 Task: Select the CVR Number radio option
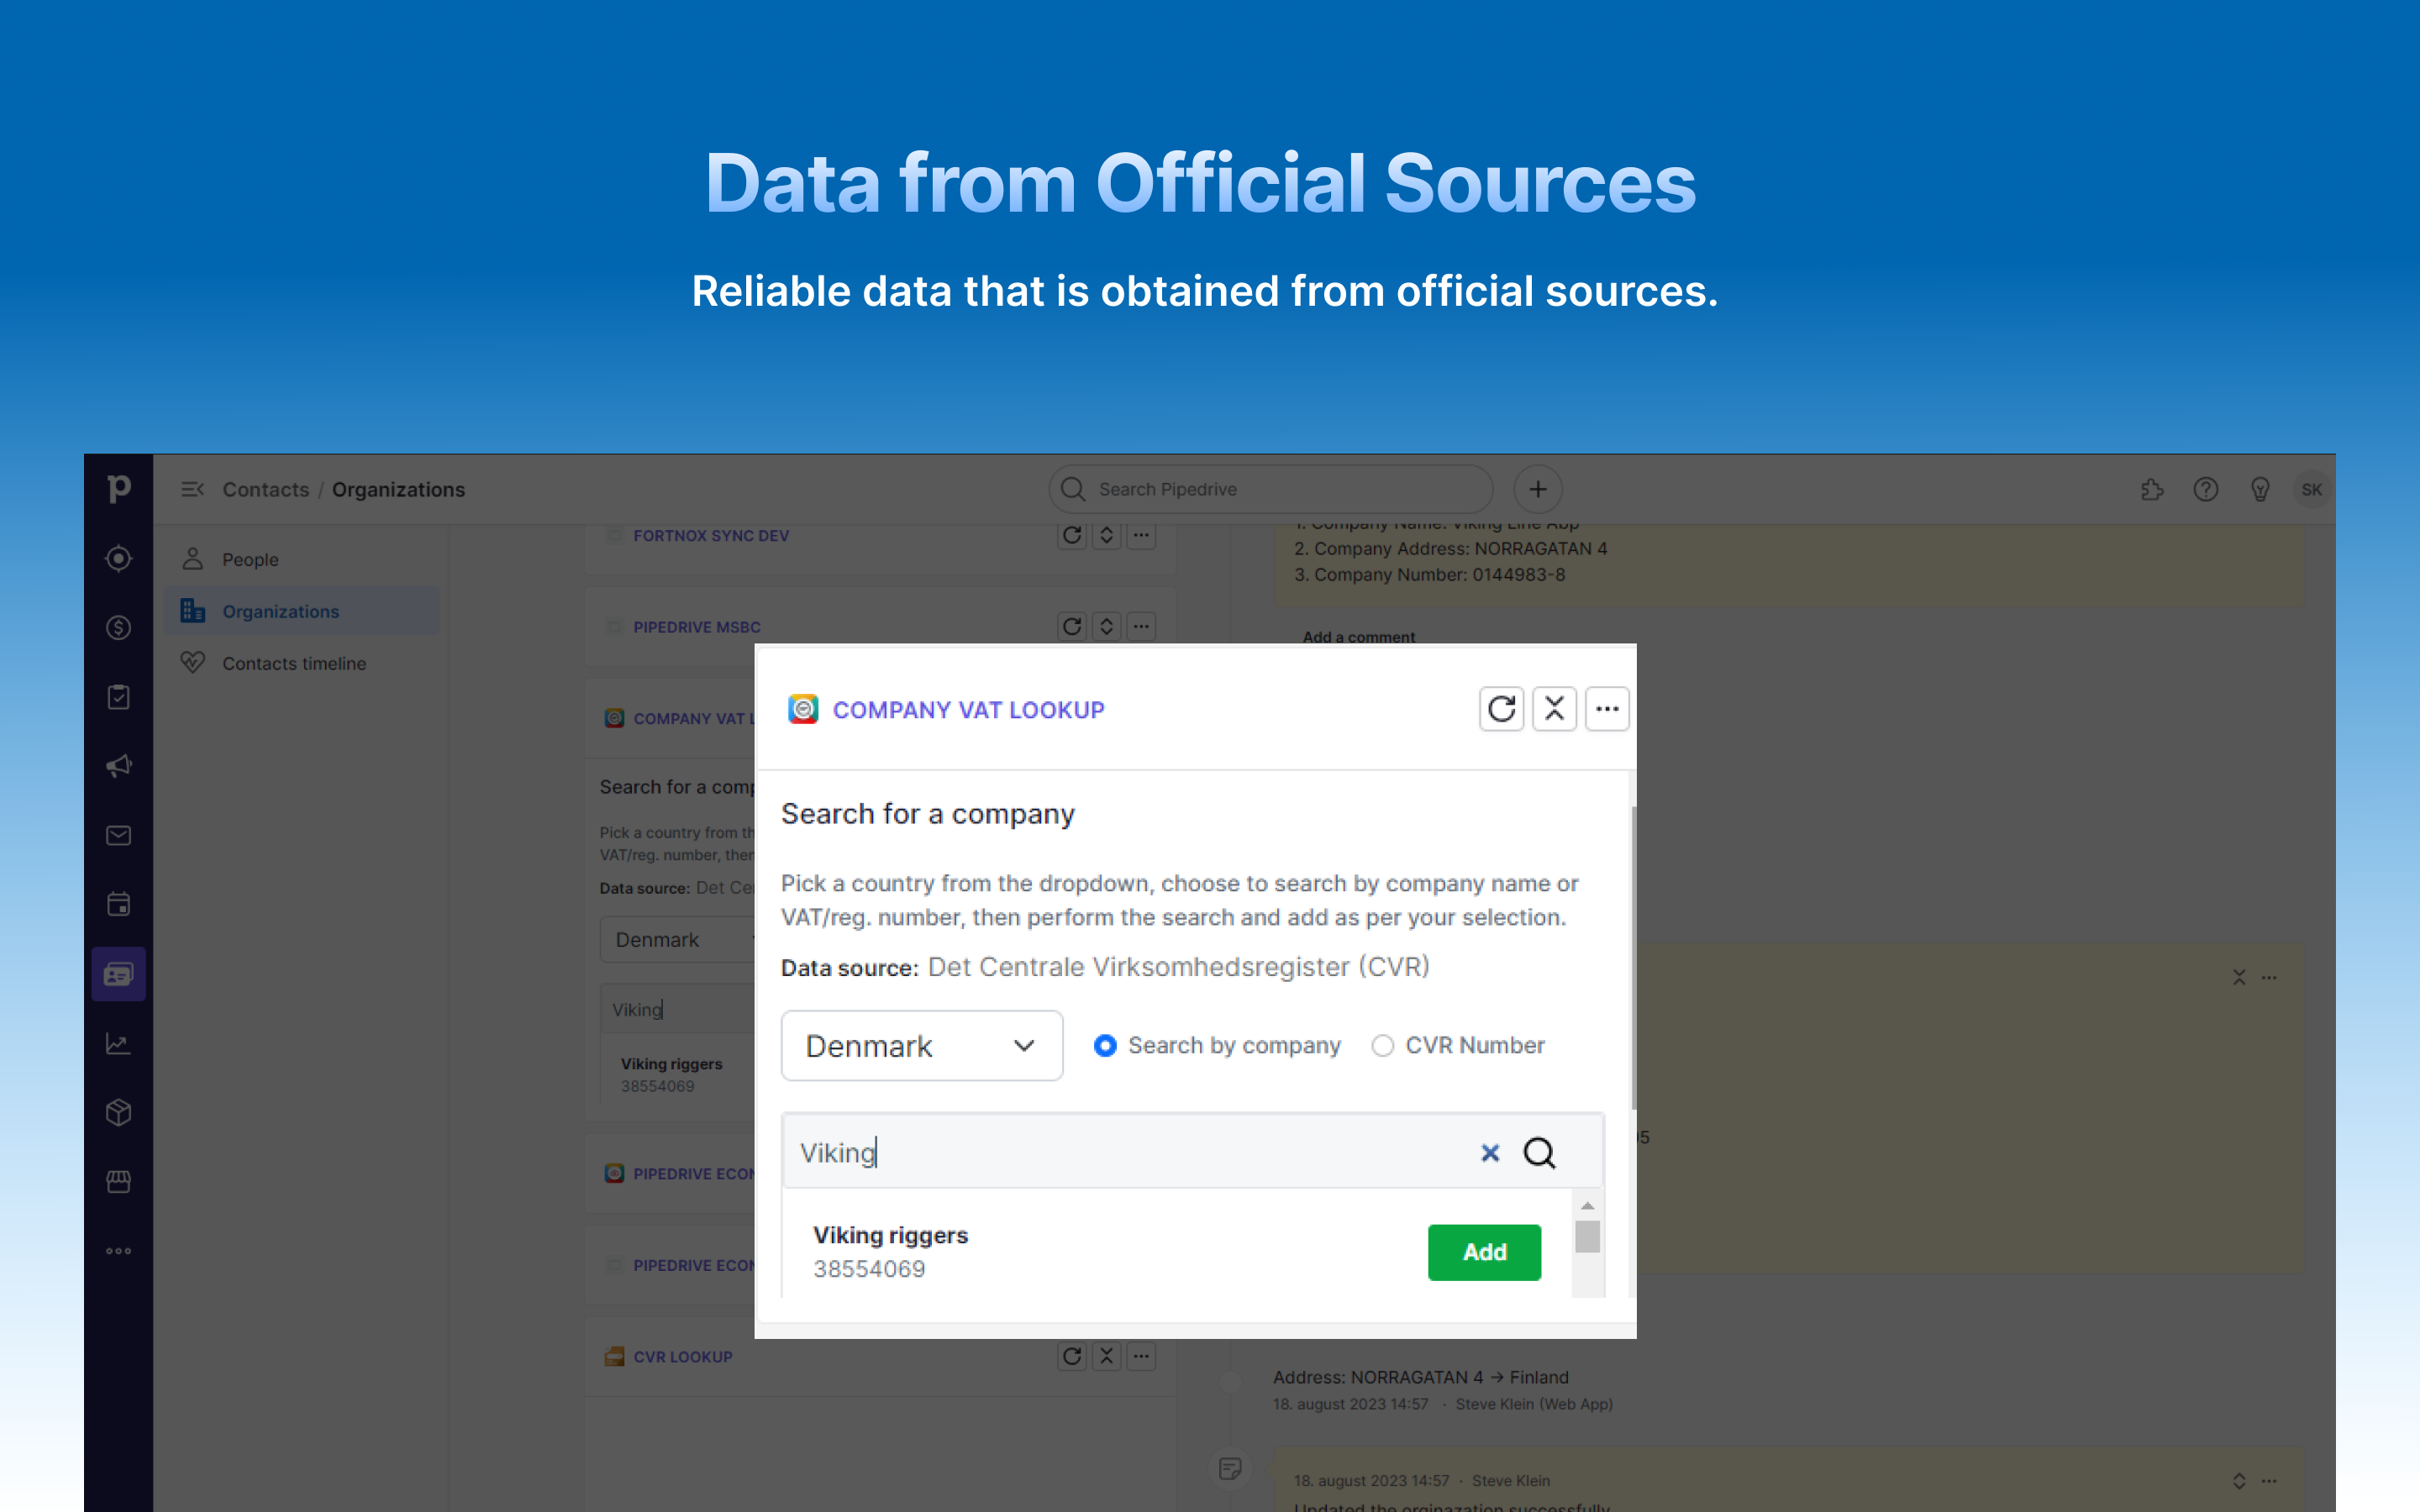1382,1045
